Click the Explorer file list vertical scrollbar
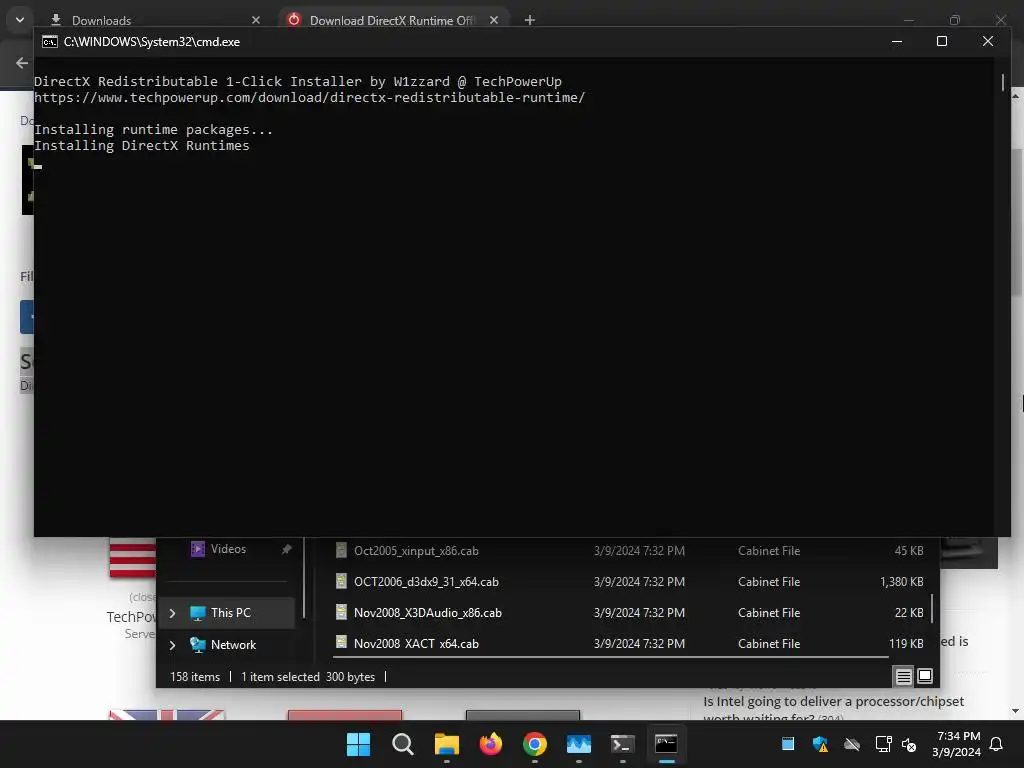The image size is (1024, 768). pyautogui.click(x=932, y=607)
